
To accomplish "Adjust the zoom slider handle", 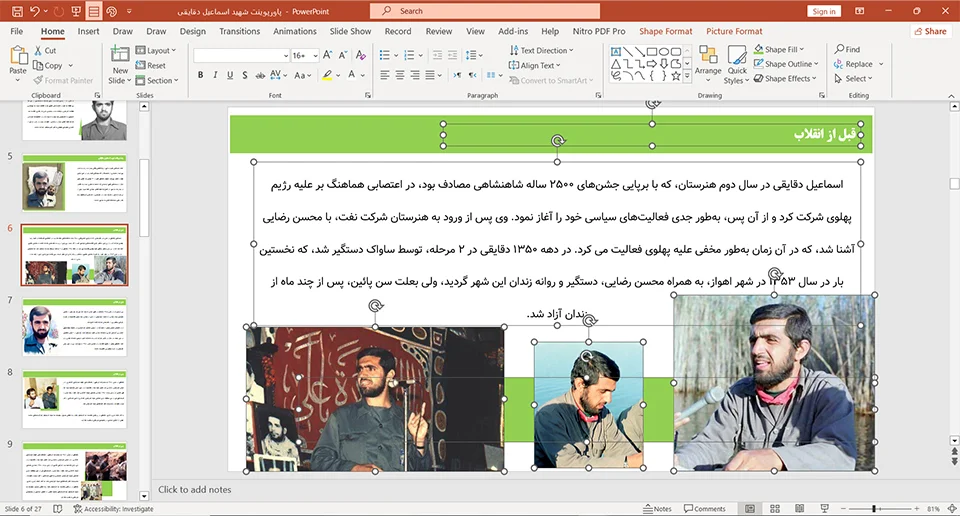I will point(874,509).
